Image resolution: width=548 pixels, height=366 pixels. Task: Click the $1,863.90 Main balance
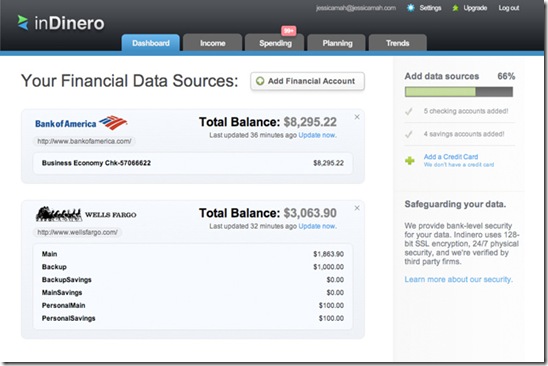(x=328, y=254)
